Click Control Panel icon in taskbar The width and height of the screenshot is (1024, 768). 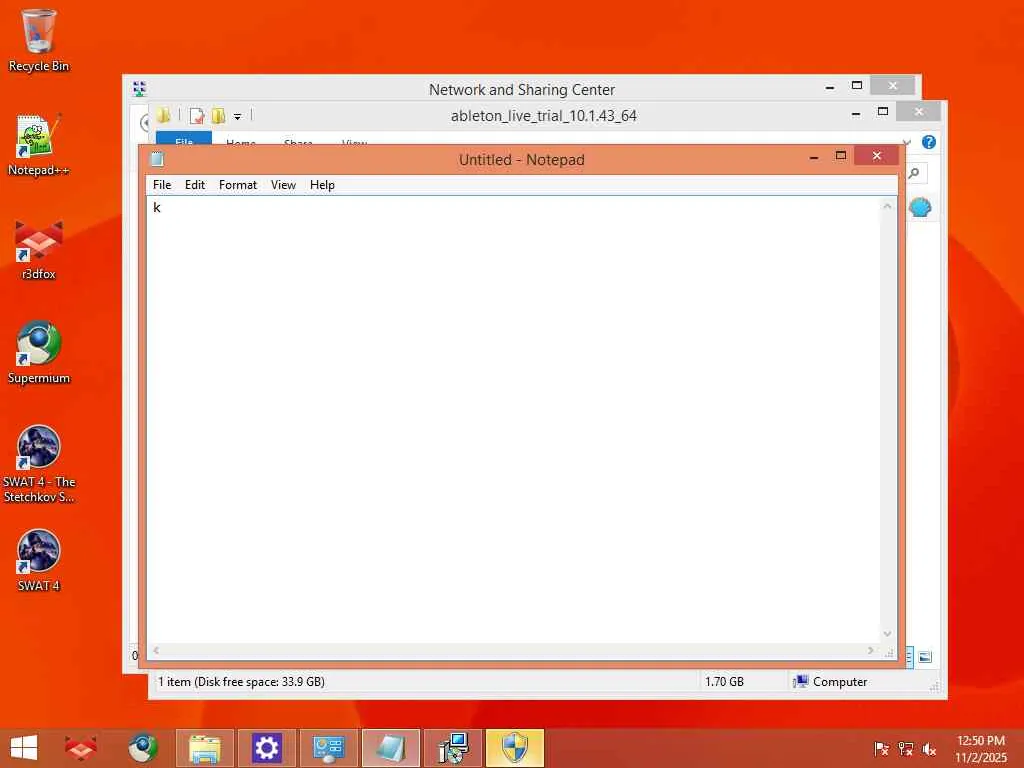[x=328, y=748]
